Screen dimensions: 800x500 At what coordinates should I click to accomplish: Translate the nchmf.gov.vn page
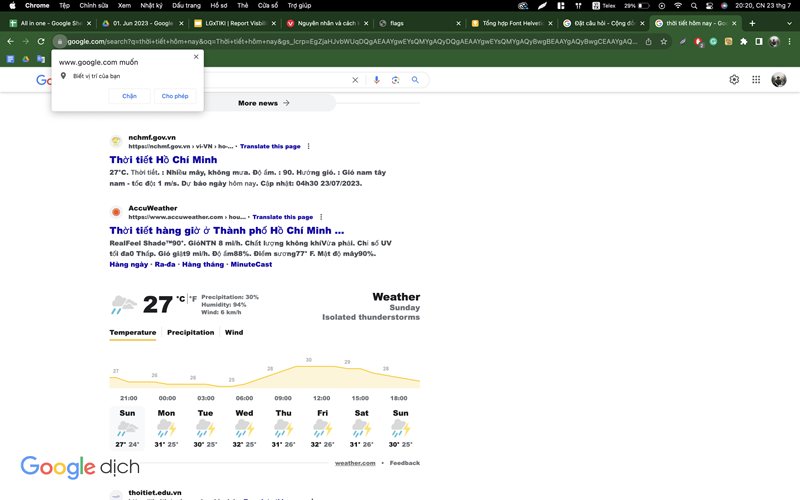[x=270, y=146]
